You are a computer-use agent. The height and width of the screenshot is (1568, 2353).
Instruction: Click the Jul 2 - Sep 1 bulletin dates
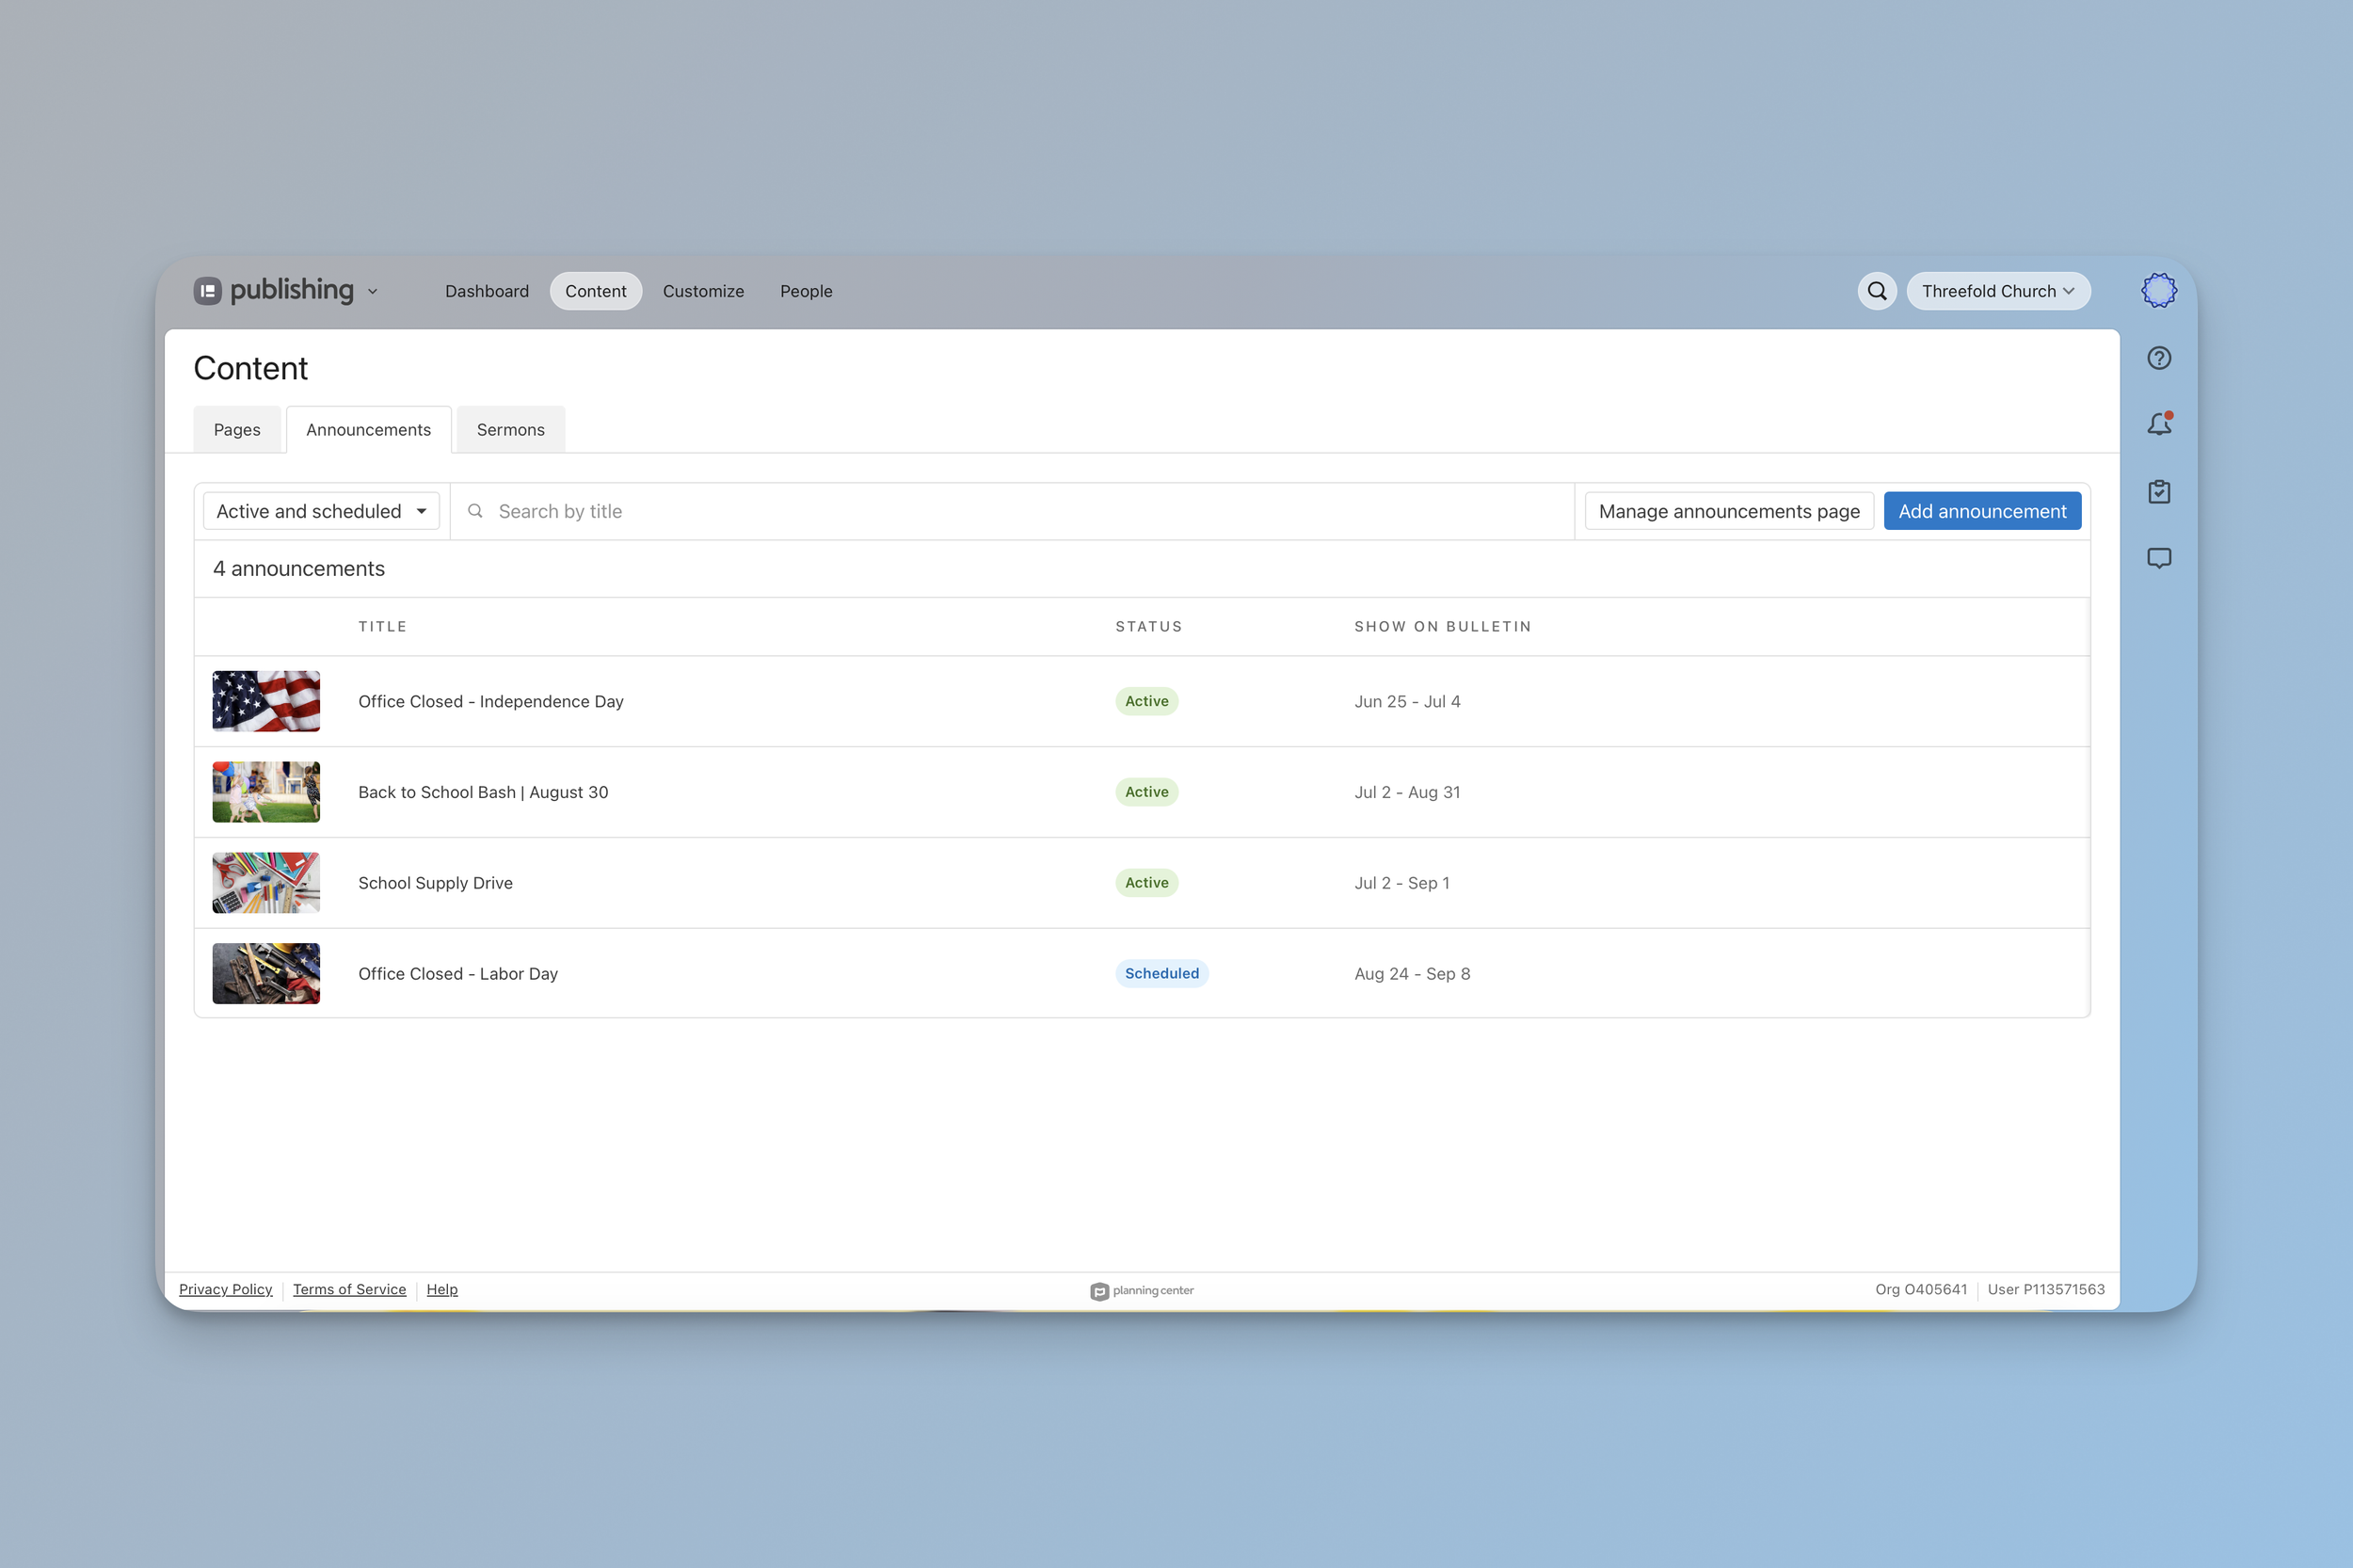pos(1401,883)
